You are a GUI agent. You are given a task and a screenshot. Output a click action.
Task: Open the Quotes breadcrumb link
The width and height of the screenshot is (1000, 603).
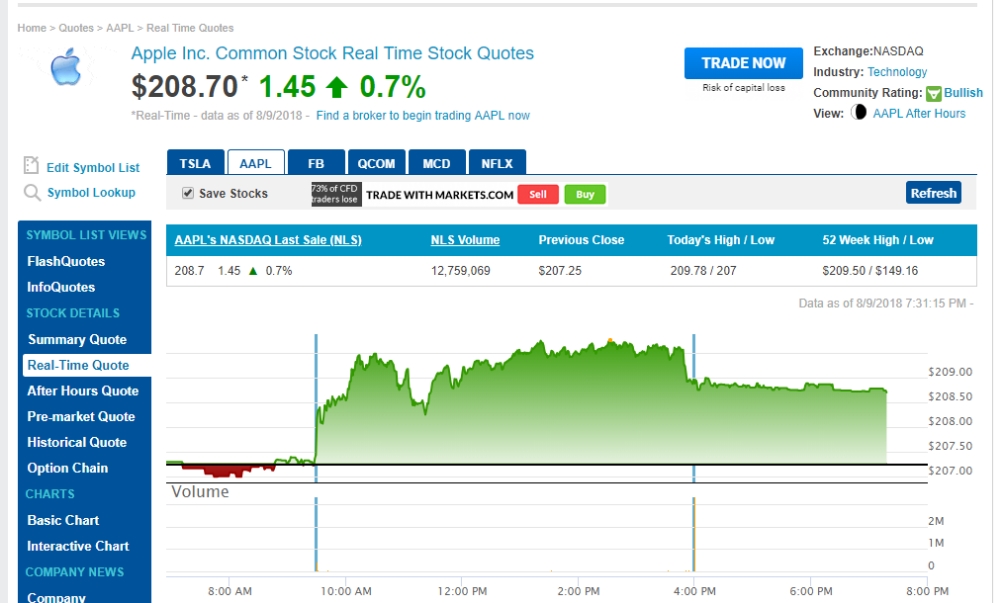(x=76, y=28)
